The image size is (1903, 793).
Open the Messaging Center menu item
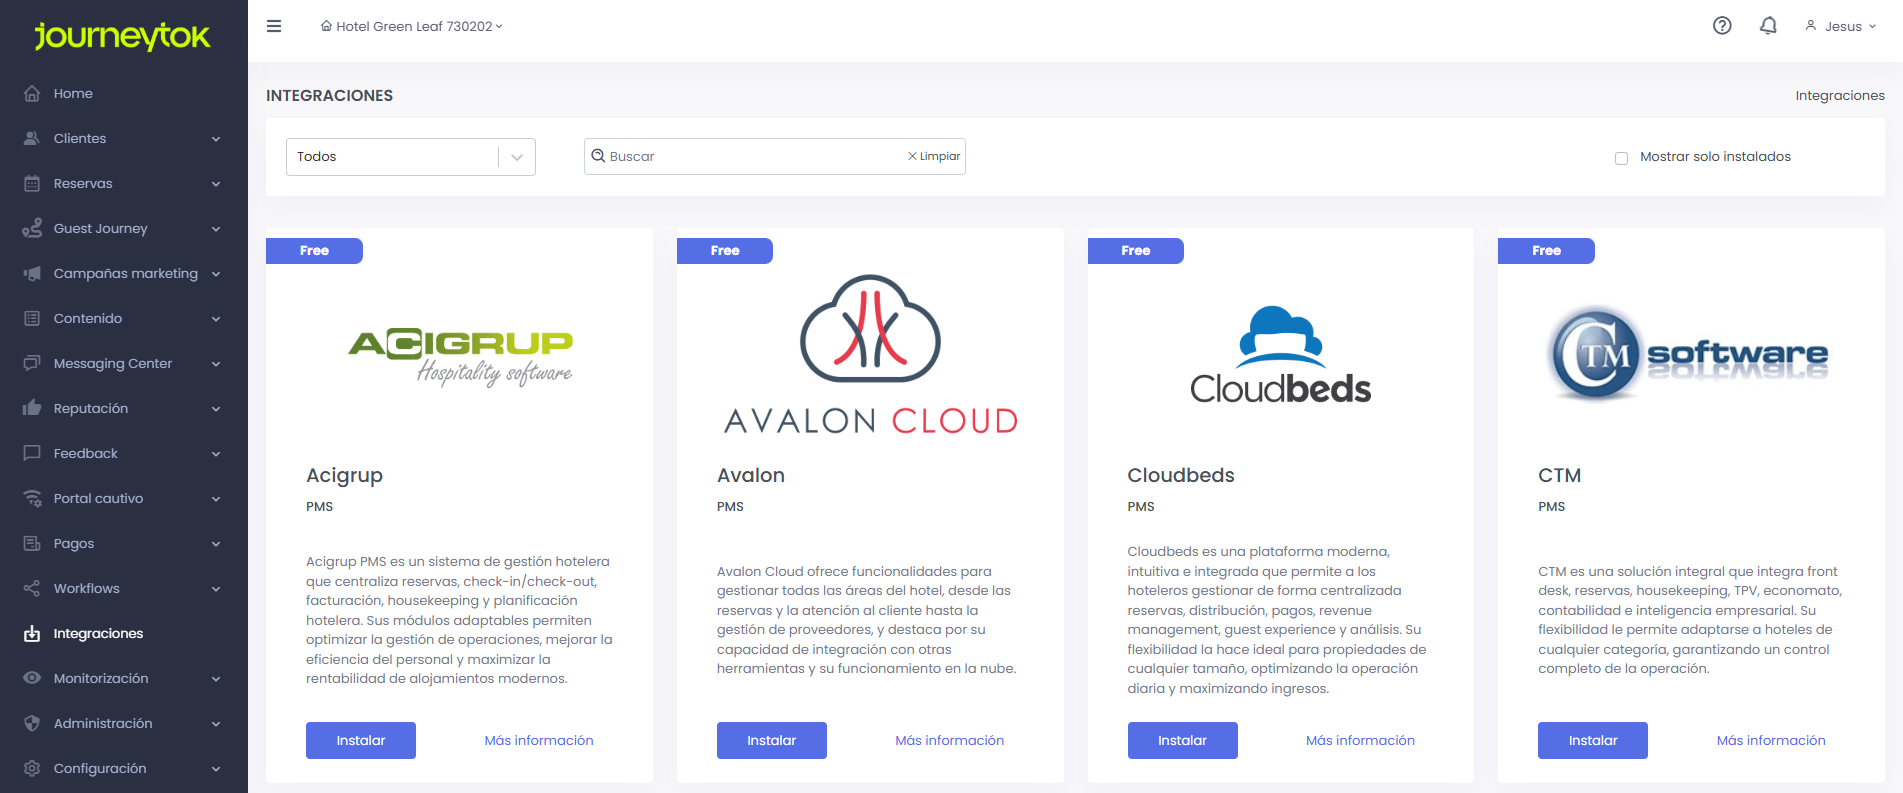coord(112,363)
